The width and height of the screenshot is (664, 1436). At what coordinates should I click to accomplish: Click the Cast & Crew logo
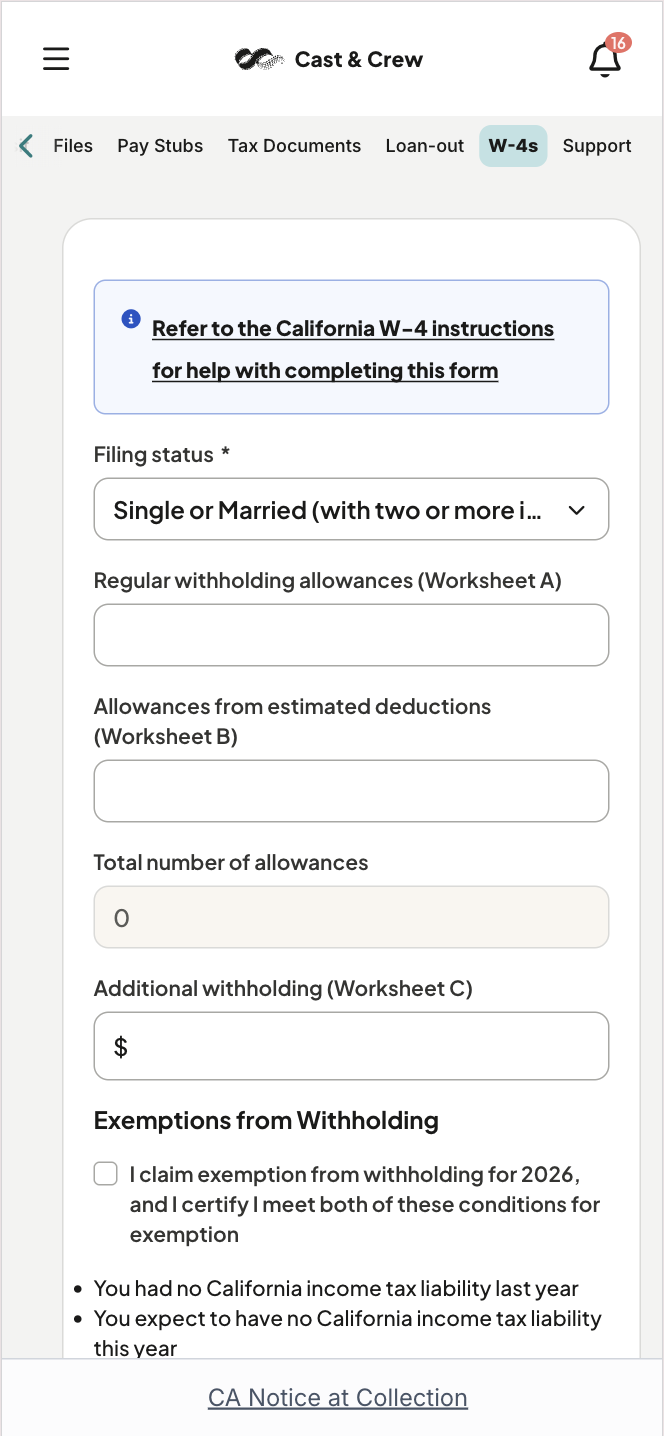[x=329, y=60]
